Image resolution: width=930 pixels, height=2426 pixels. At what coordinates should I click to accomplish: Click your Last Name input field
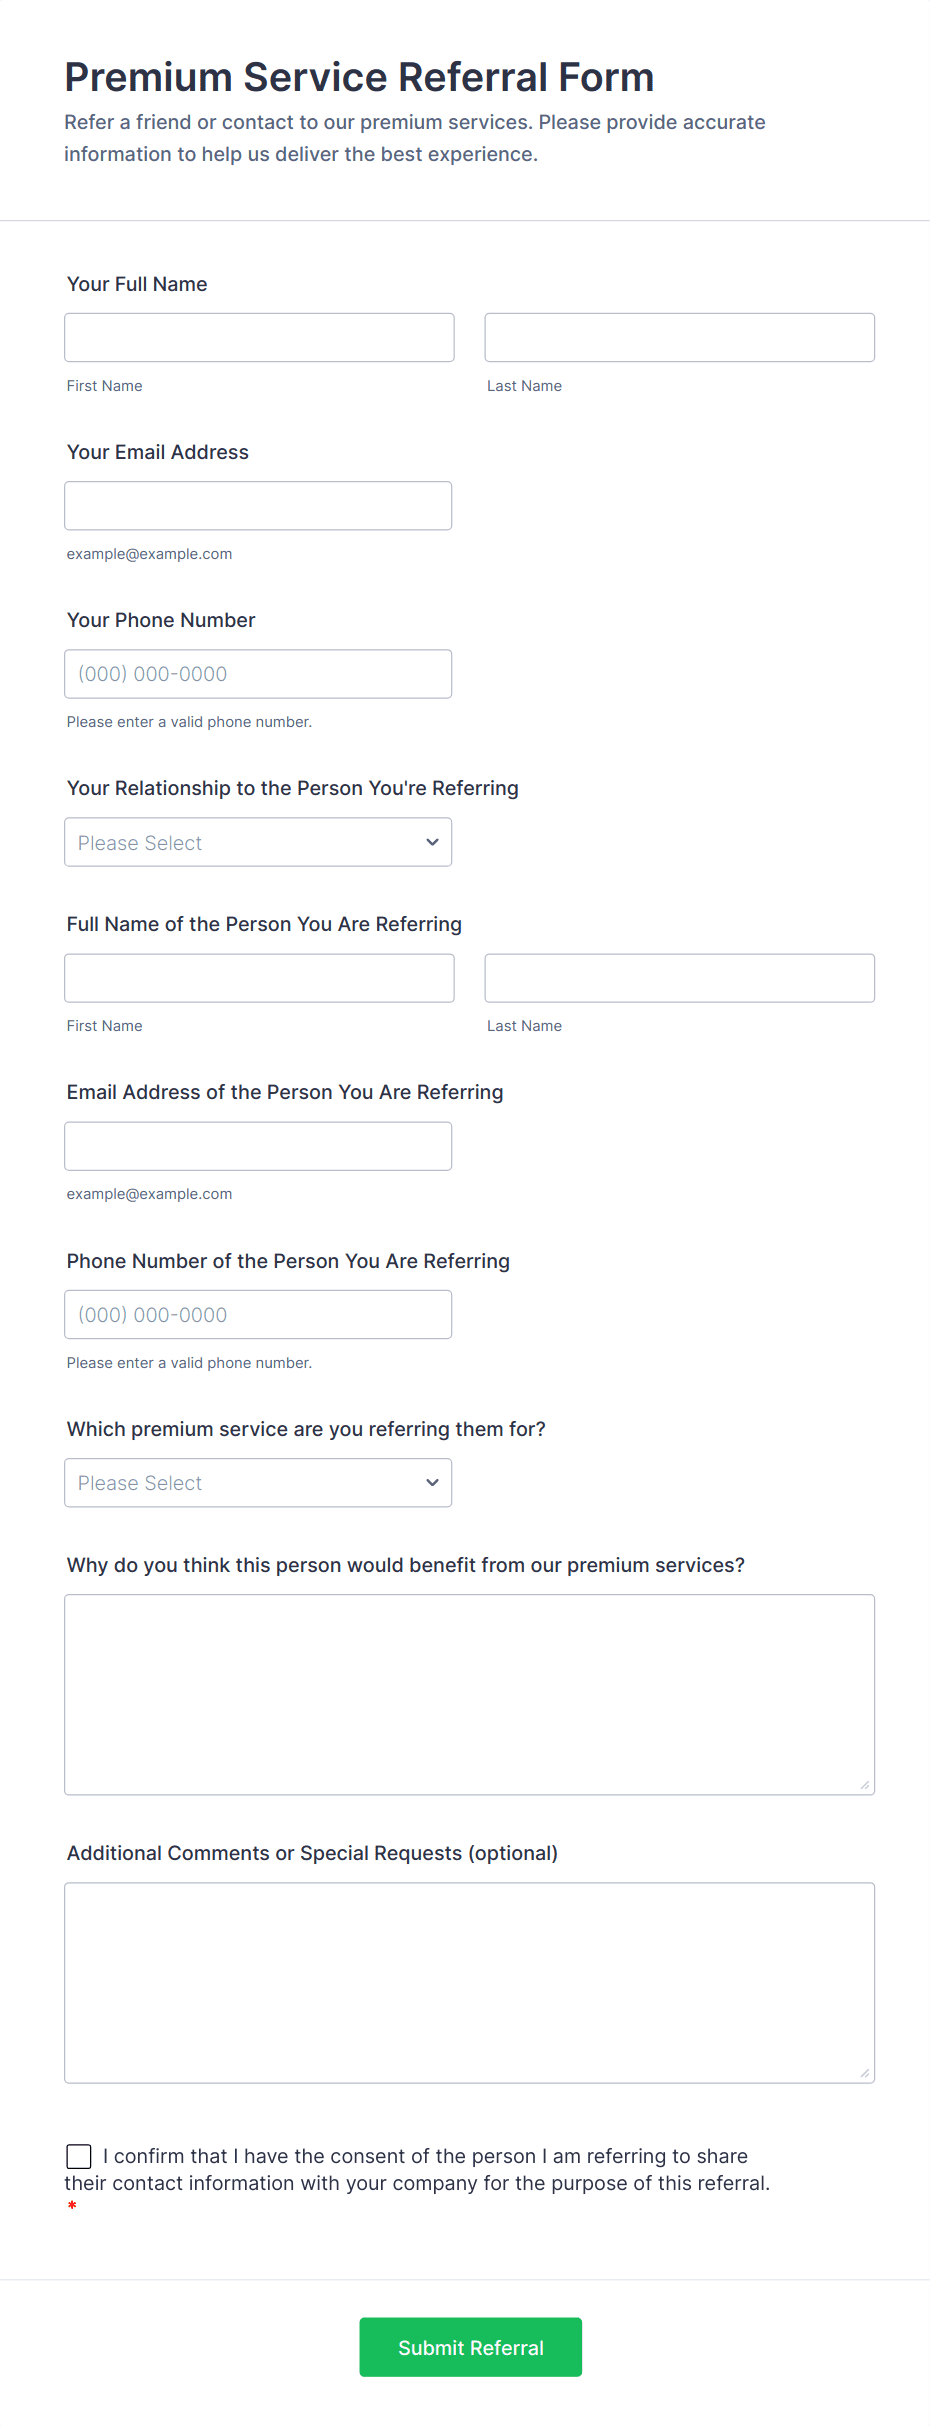(679, 338)
